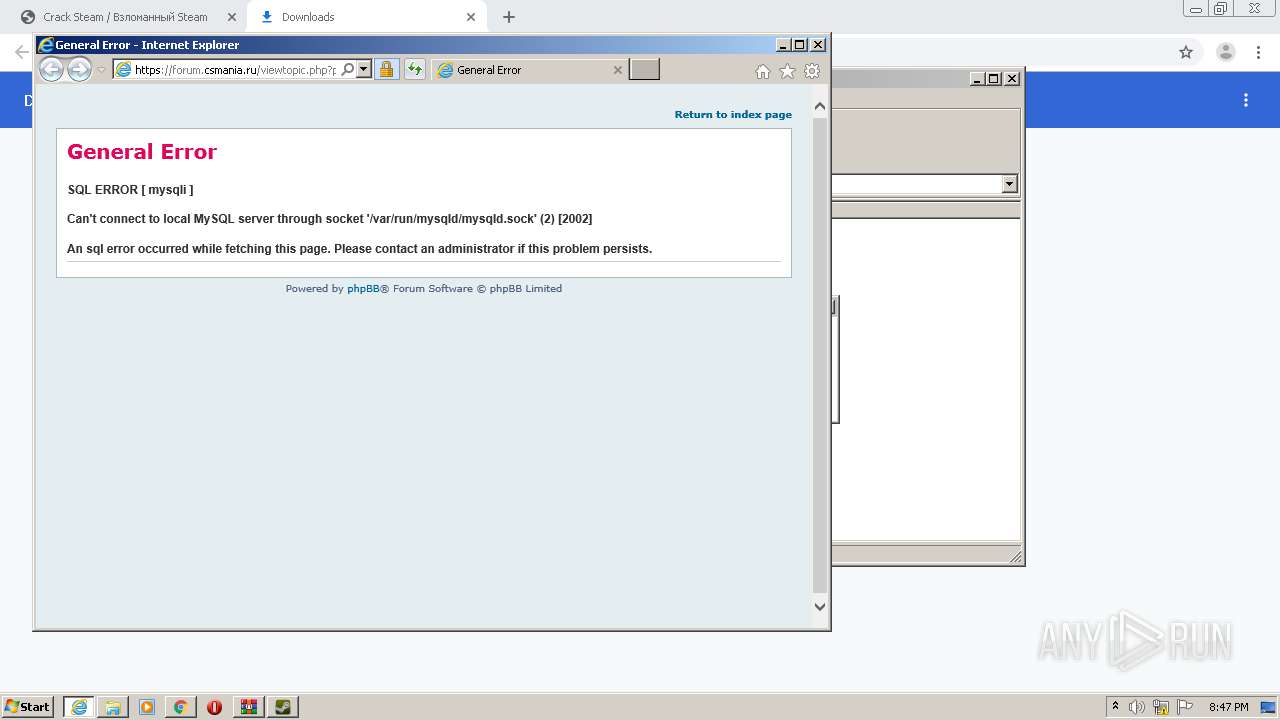The width and height of the screenshot is (1280, 720).
Task: Open Internet Explorer taskbar button
Action: click(79, 707)
